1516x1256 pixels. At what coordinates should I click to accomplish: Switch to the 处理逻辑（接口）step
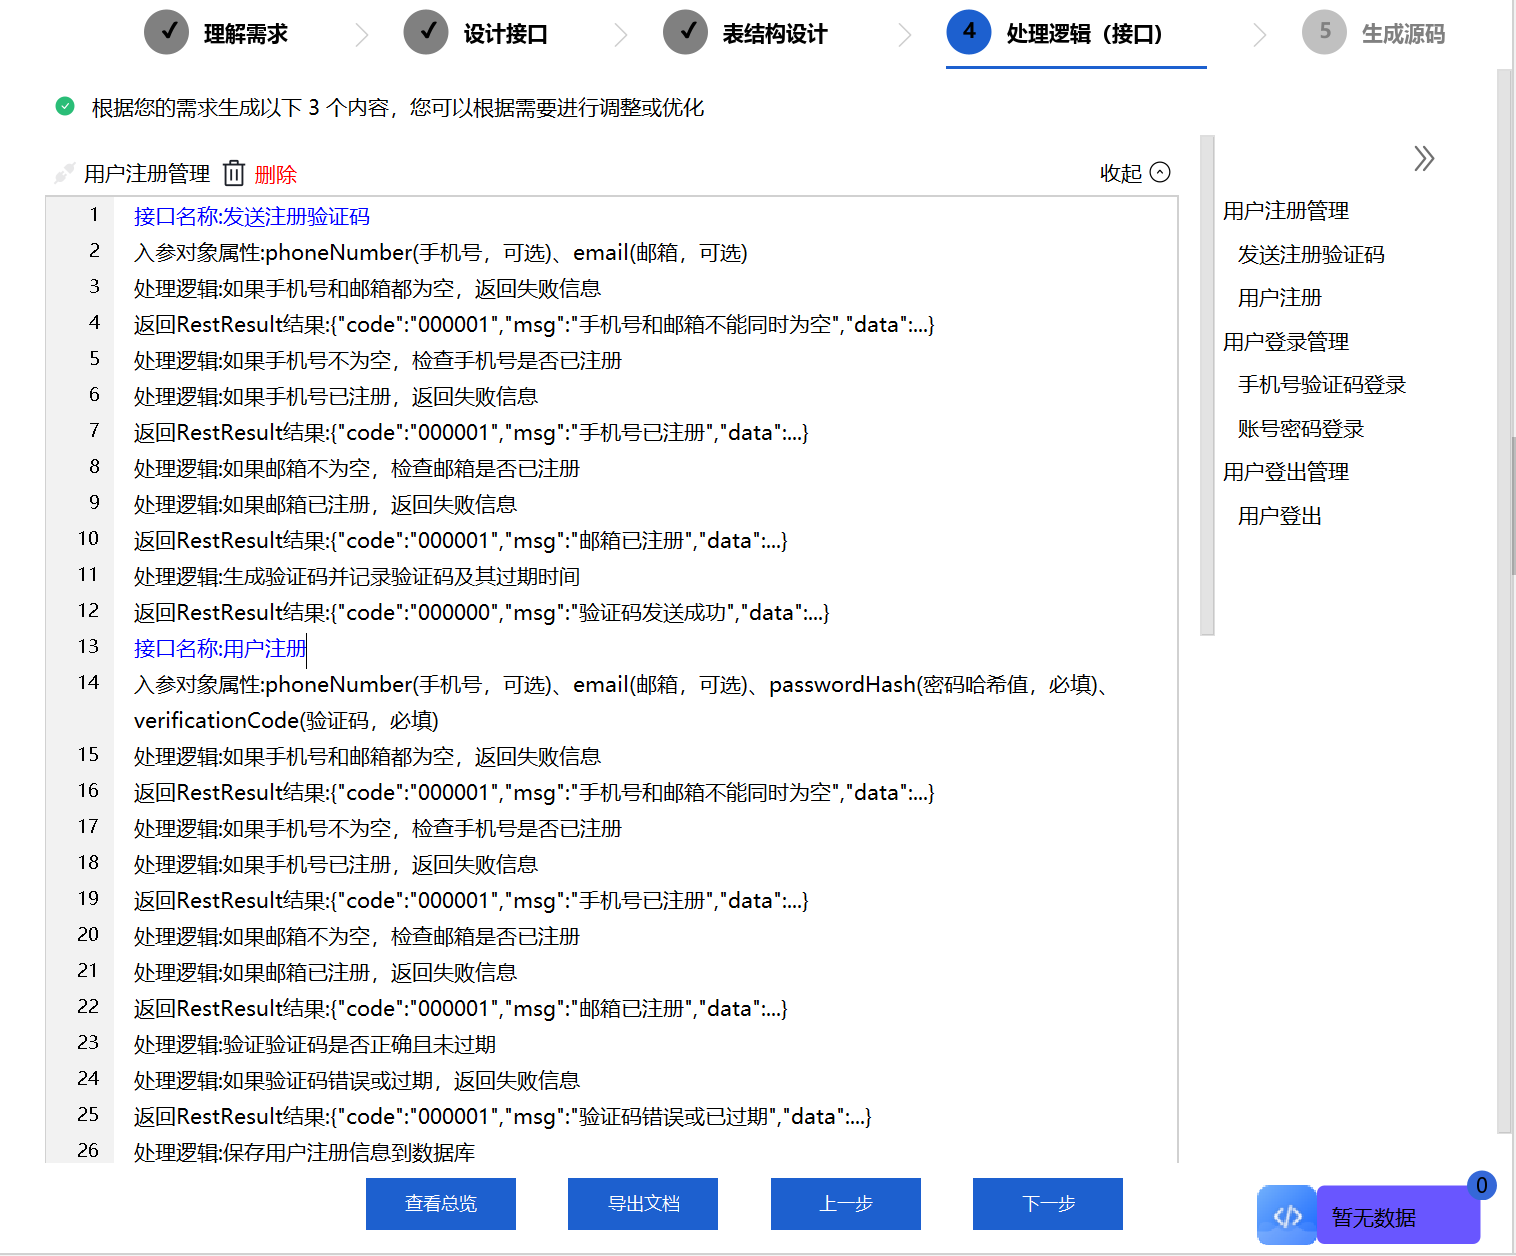[x=1075, y=32]
